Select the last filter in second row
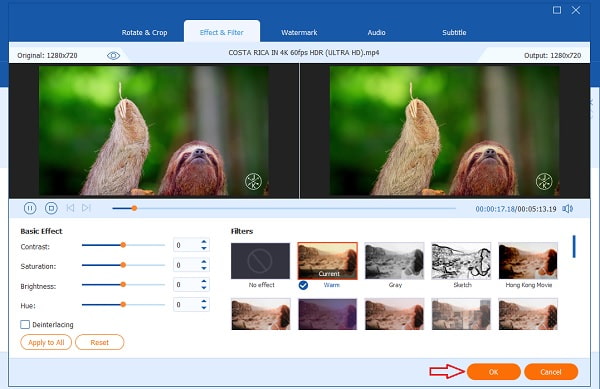600x389 pixels. [x=528, y=314]
